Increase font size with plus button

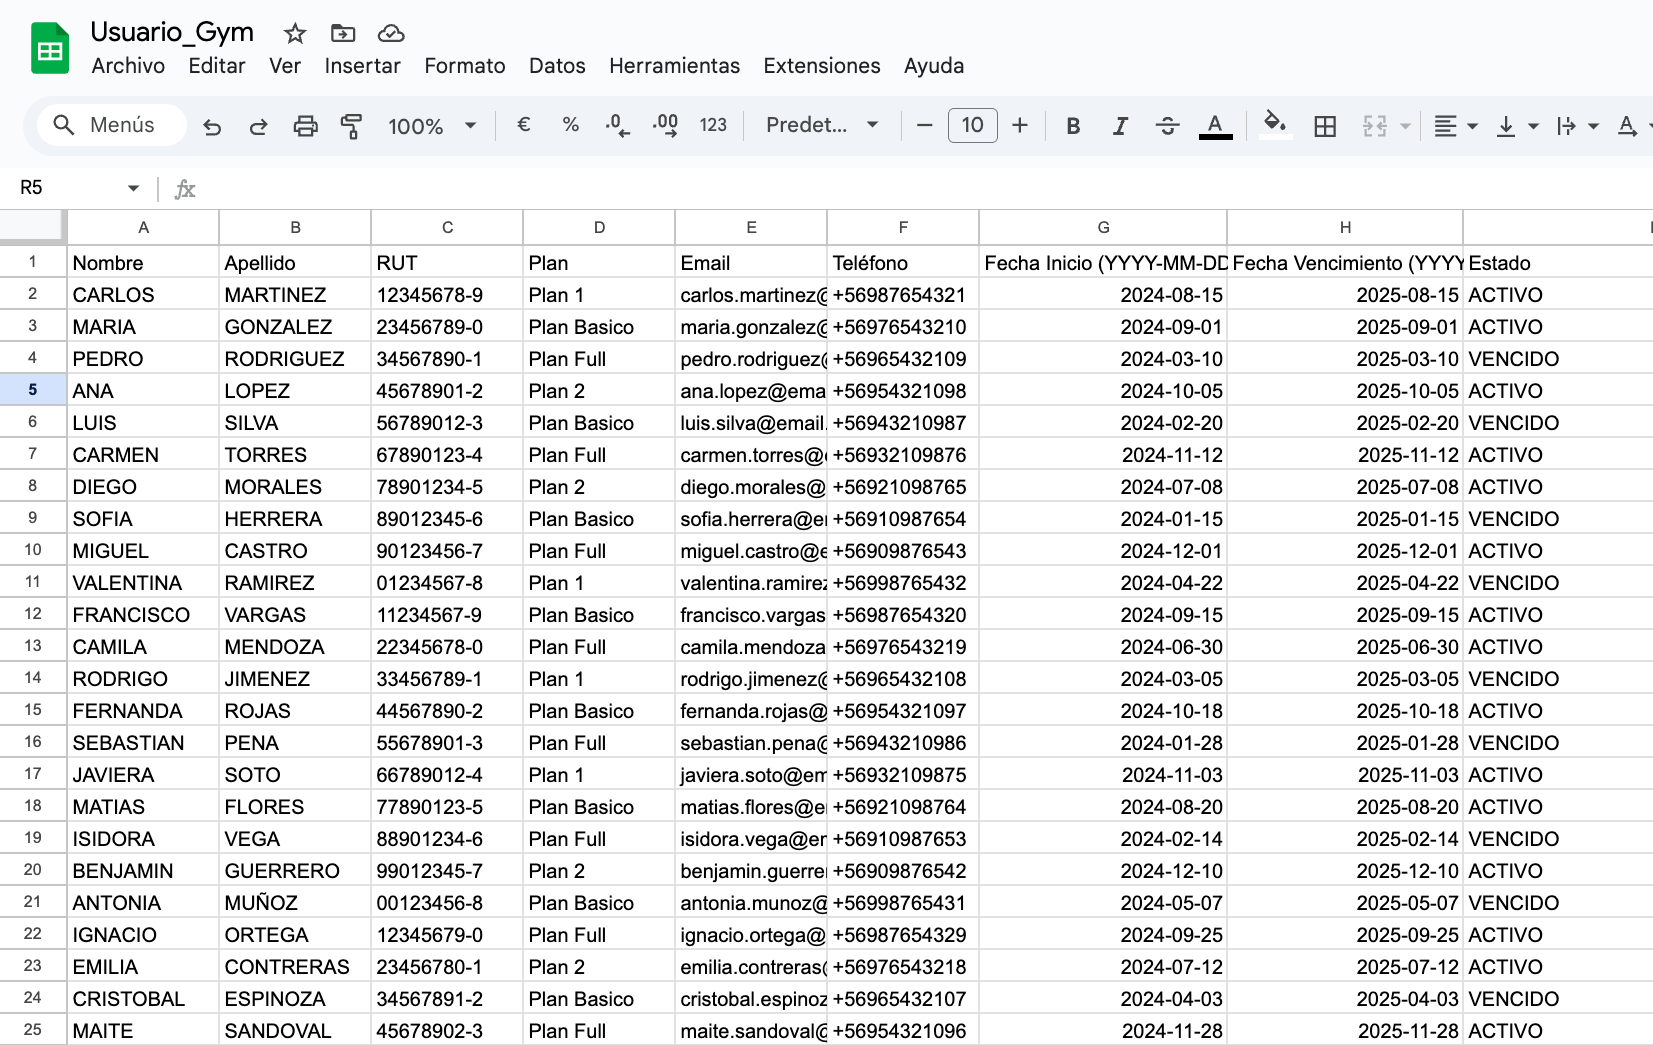coord(1020,125)
